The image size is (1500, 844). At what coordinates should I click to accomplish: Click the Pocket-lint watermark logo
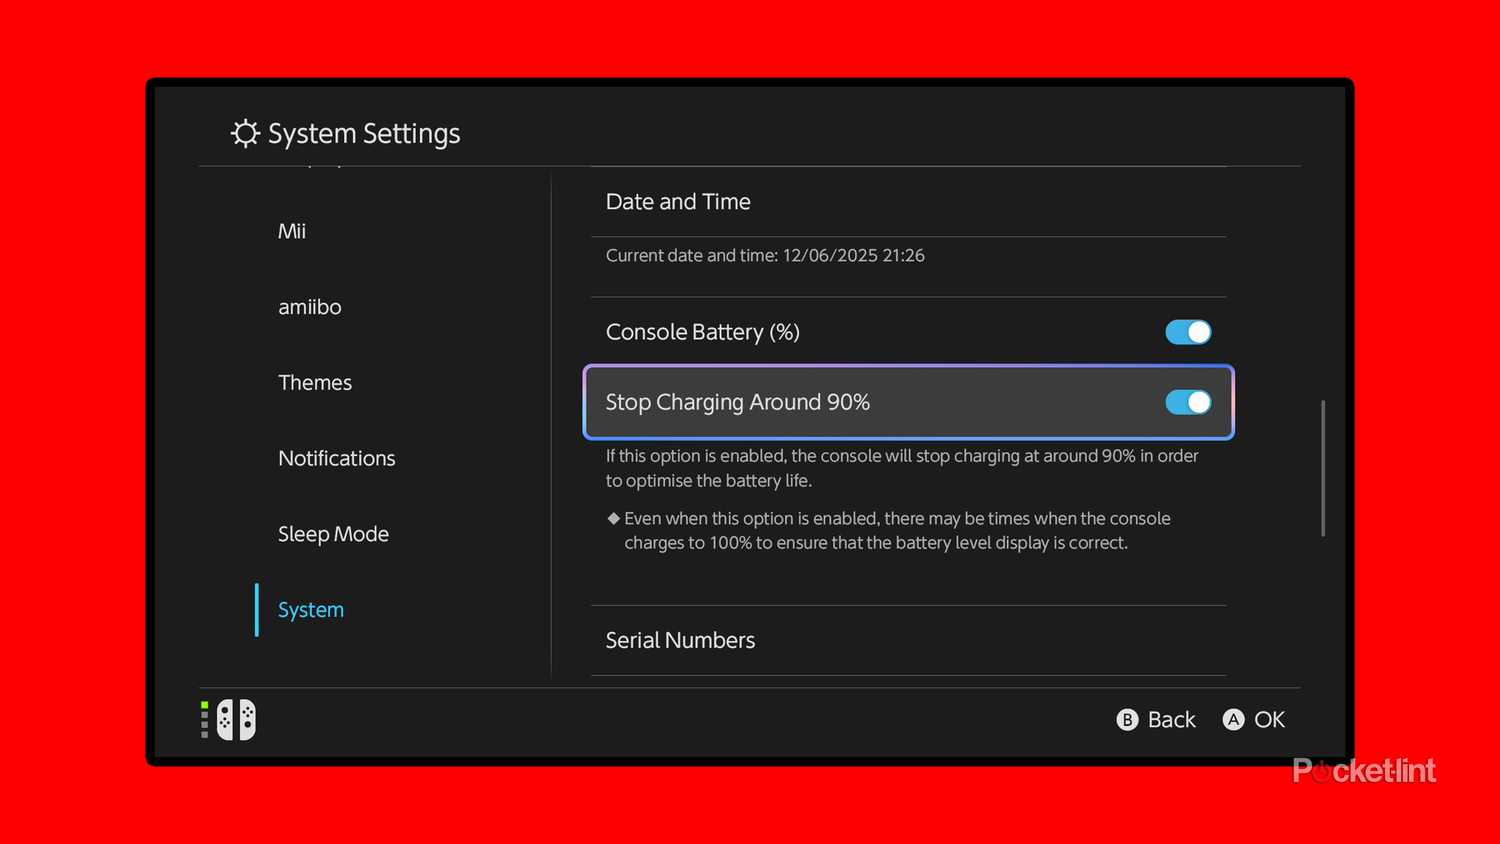click(x=1364, y=770)
